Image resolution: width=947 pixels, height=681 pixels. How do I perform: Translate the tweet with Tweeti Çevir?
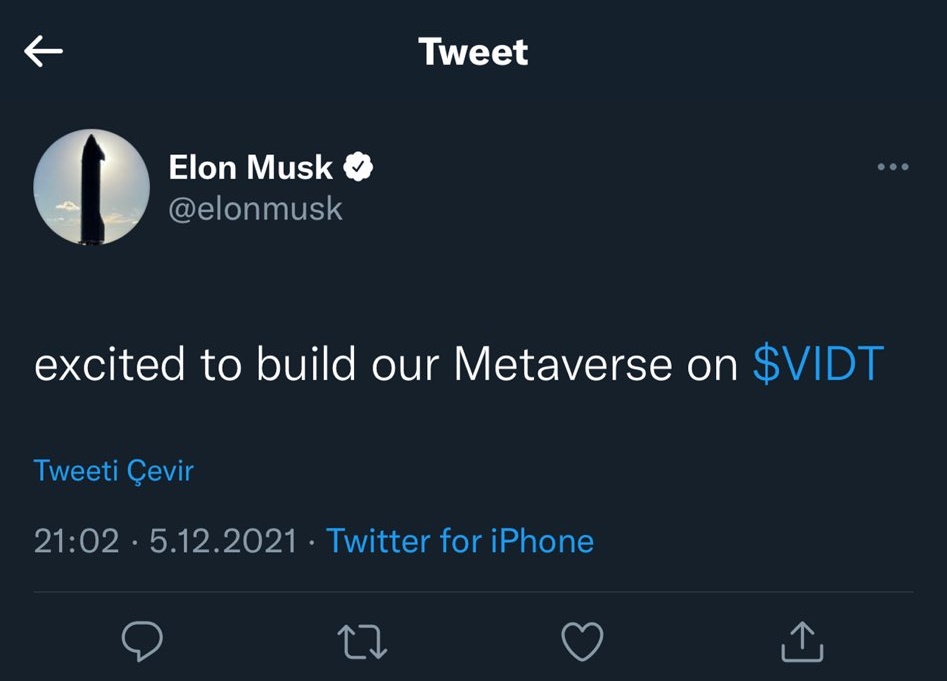coord(114,470)
